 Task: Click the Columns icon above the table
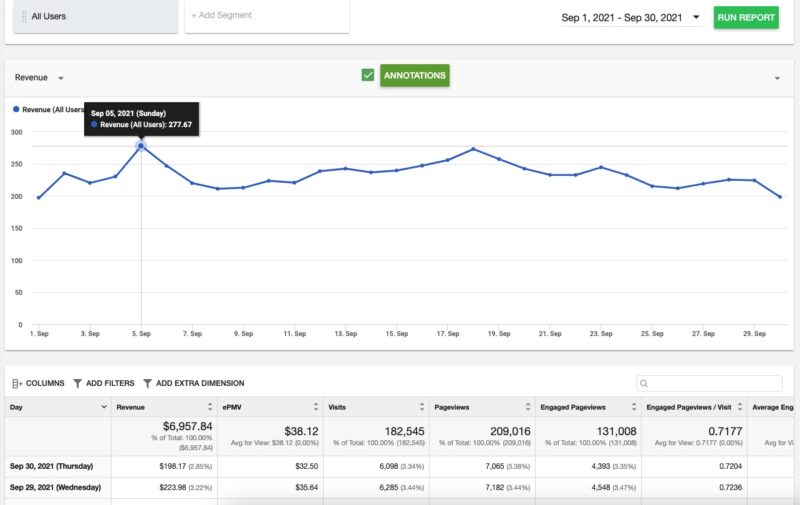(x=16, y=383)
